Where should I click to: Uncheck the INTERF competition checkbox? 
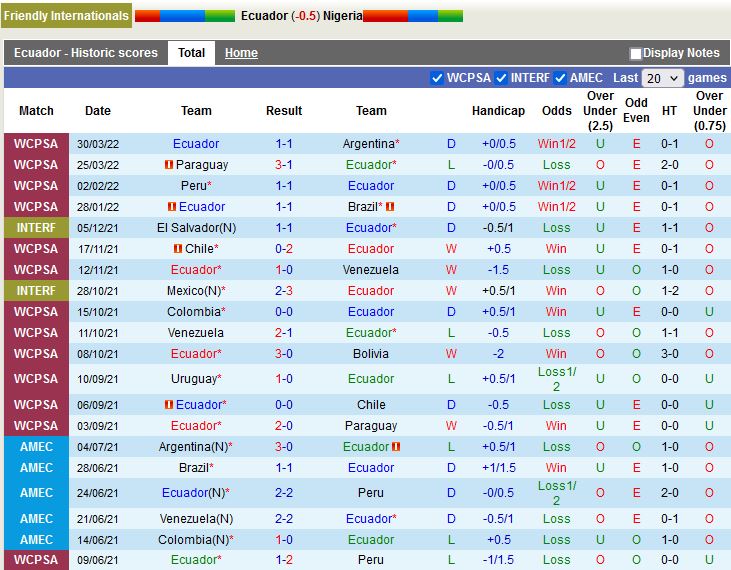coord(501,78)
